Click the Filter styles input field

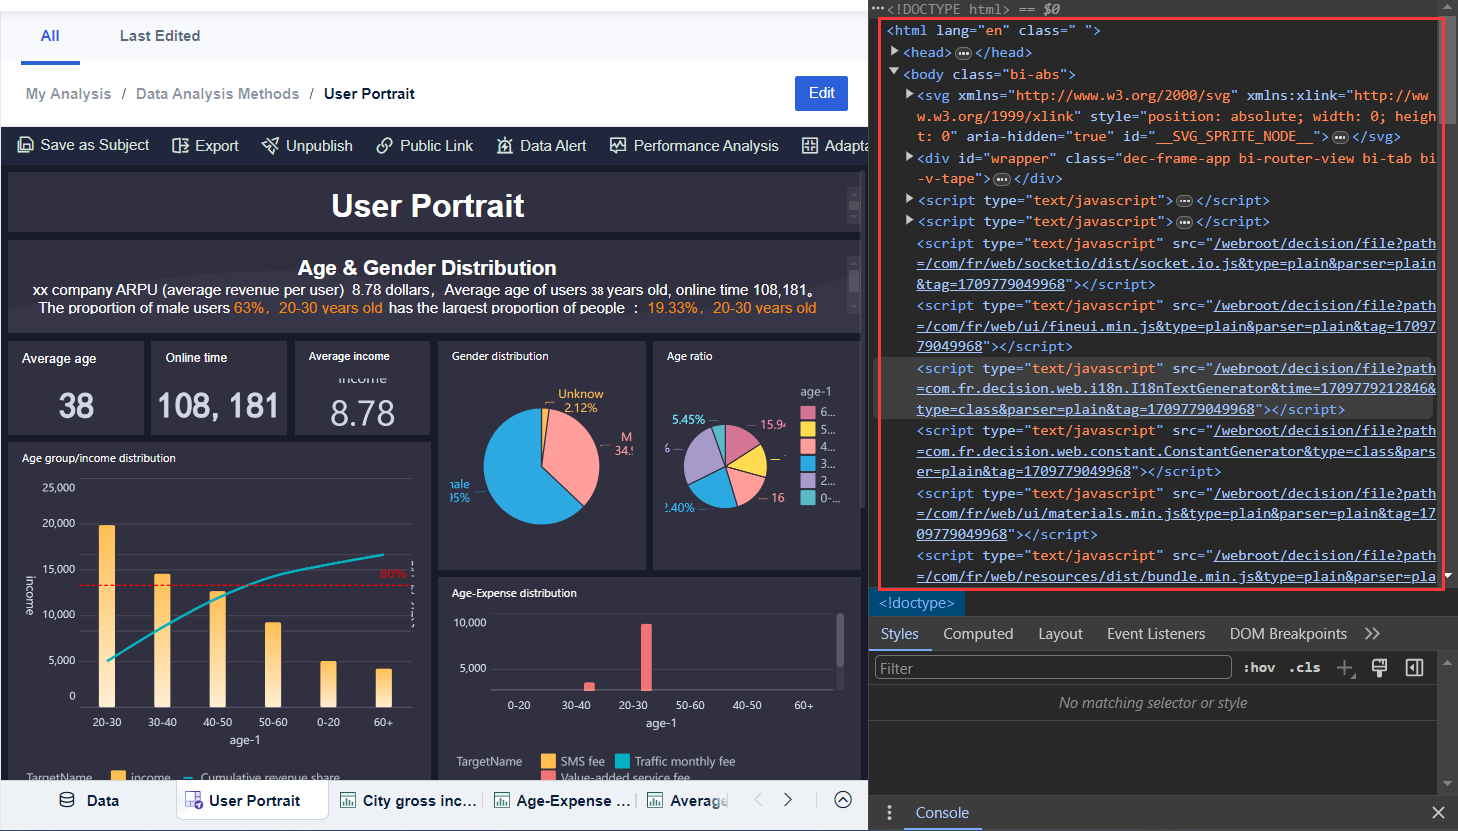coord(1050,667)
